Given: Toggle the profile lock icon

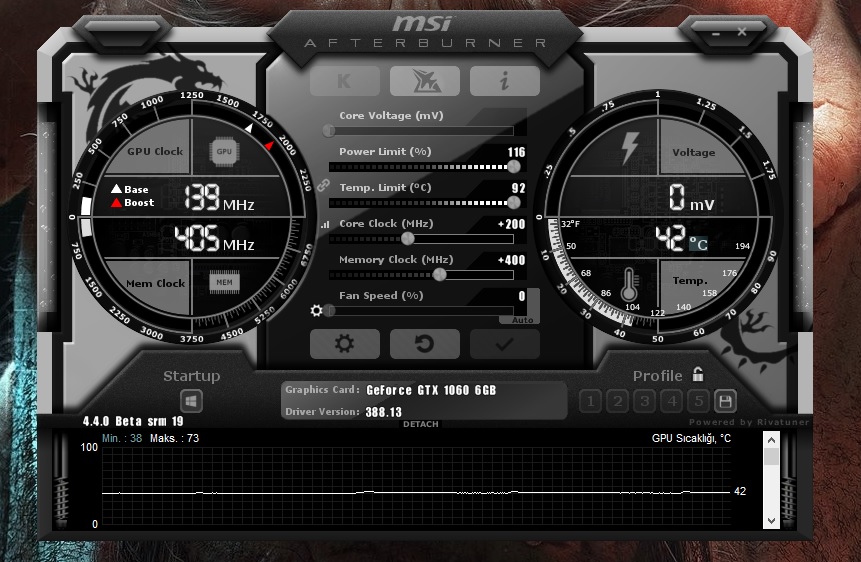Looking at the screenshot, I should [698, 374].
